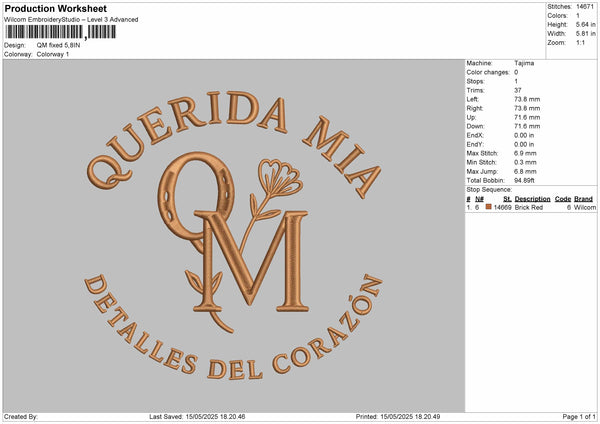
Task: Select the Min Stitch value 0.3 mm
Action: [525, 162]
